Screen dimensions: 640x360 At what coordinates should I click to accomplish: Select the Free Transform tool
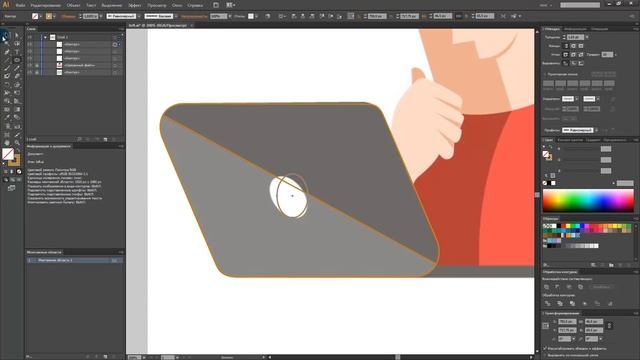(17, 93)
